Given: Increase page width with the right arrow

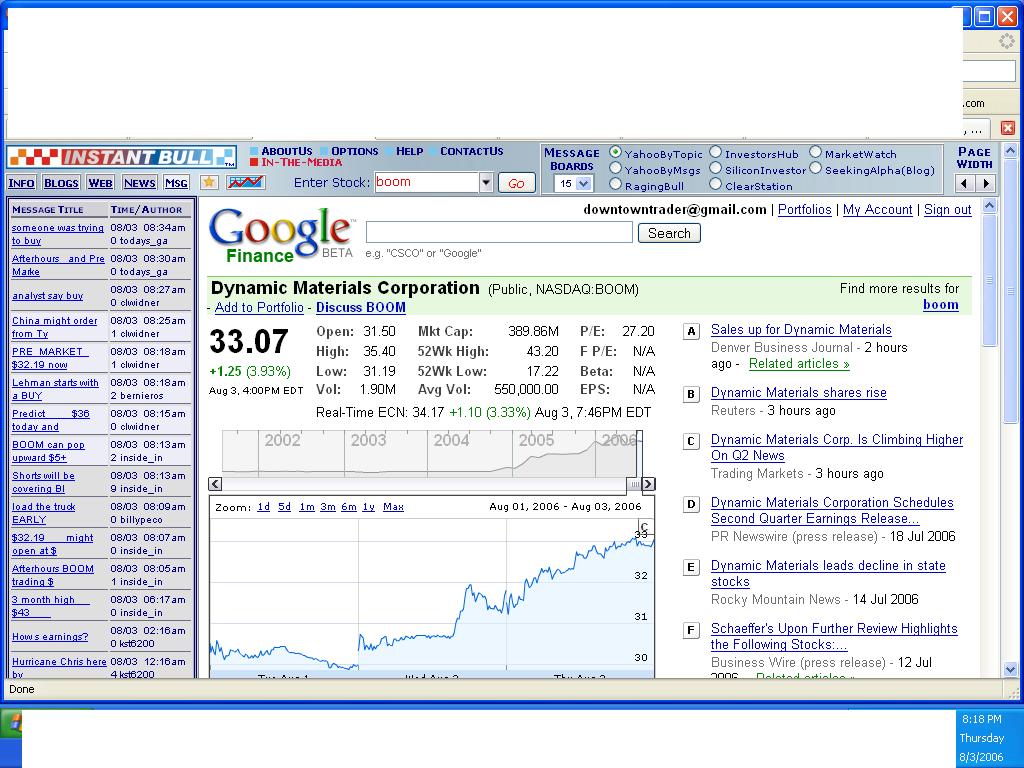Looking at the screenshot, I should click(985, 184).
